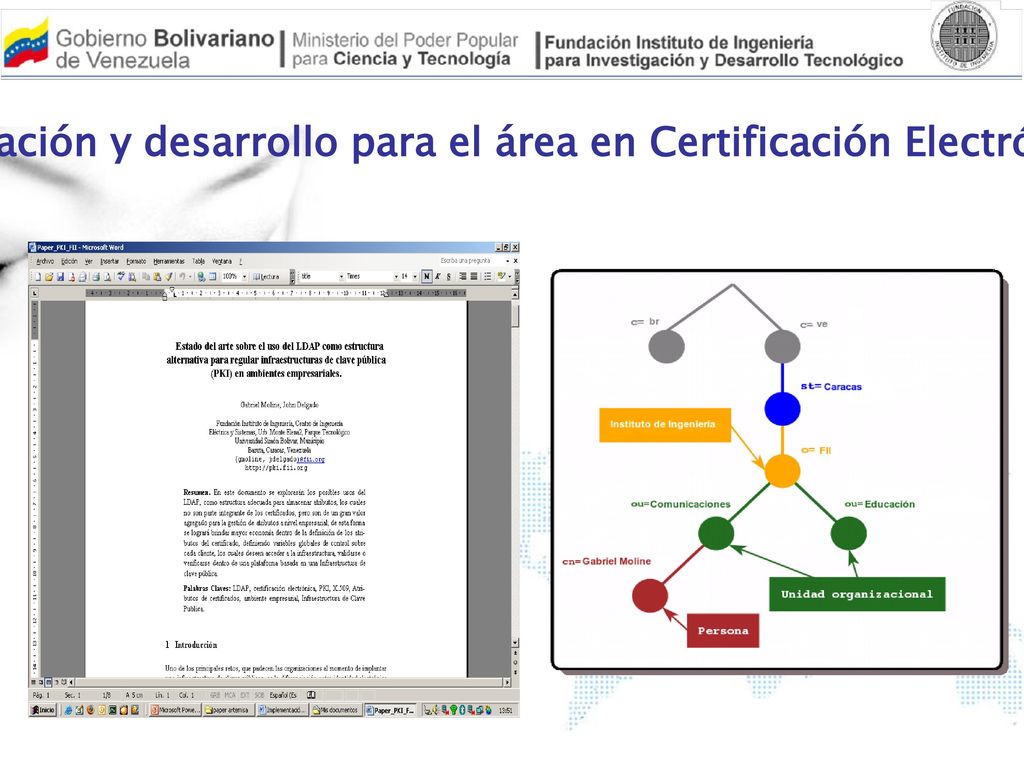Click the Venezuela flag logo in header
The width and height of the screenshot is (1024, 768).
[26, 44]
